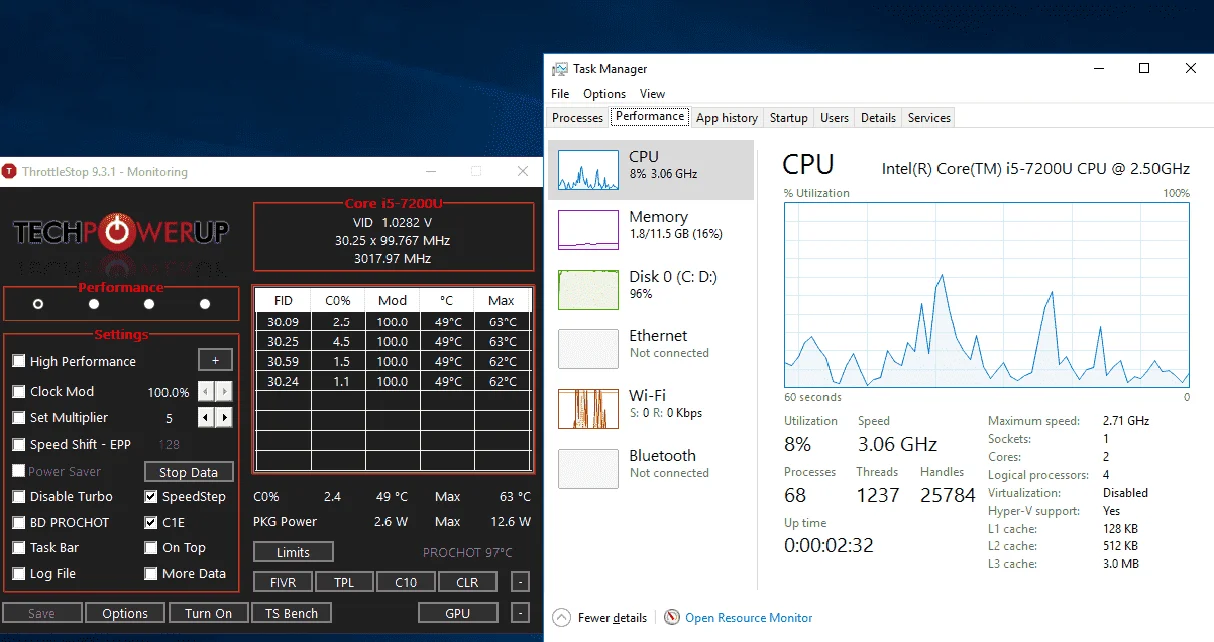The height and width of the screenshot is (642, 1214).
Task: Click the CLR button
Action: click(467, 582)
